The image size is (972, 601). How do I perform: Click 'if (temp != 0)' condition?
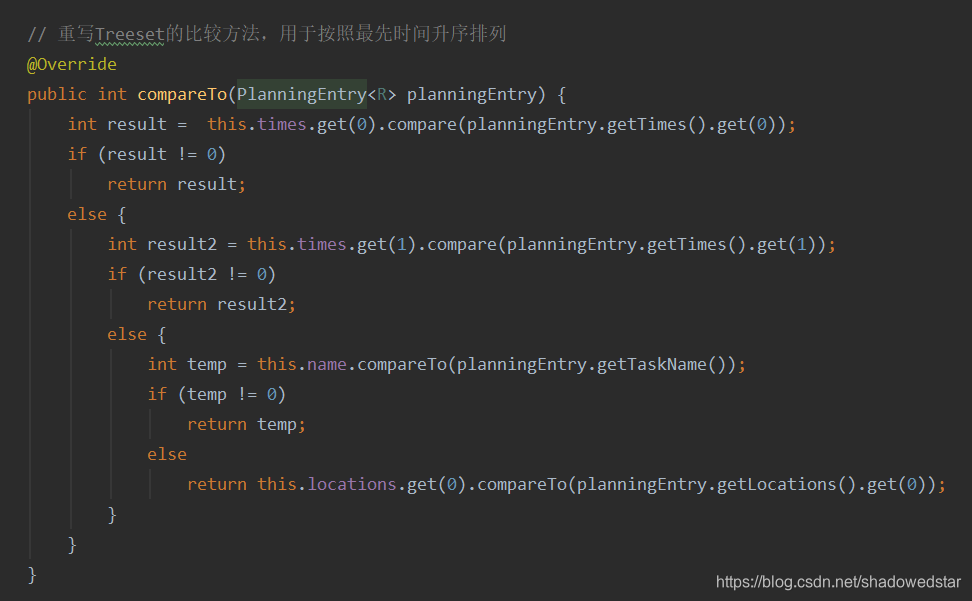[216, 395]
